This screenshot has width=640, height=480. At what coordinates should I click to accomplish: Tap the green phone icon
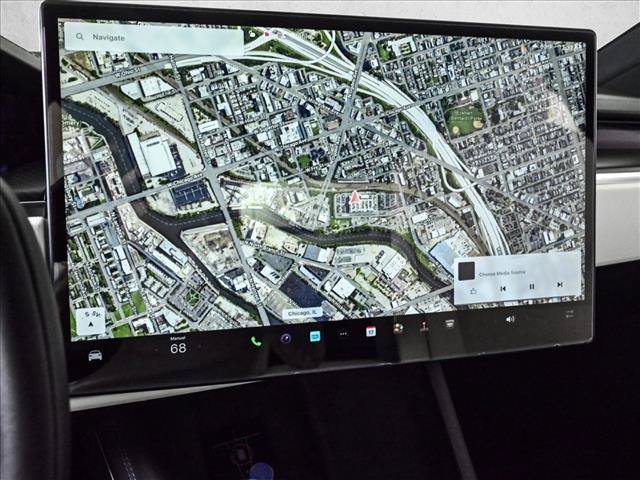click(256, 341)
